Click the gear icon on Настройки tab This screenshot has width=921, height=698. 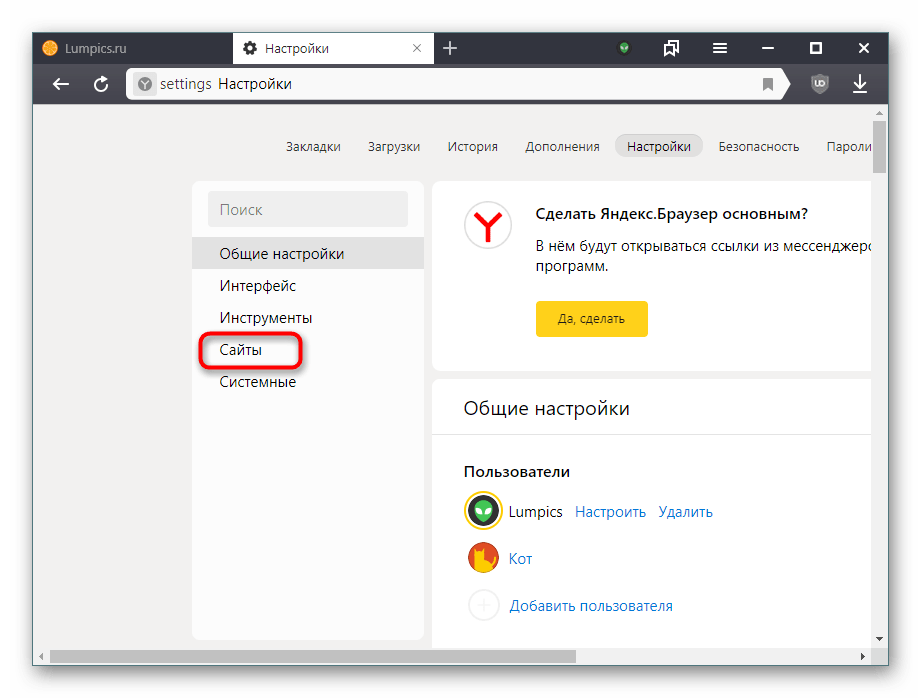click(250, 48)
